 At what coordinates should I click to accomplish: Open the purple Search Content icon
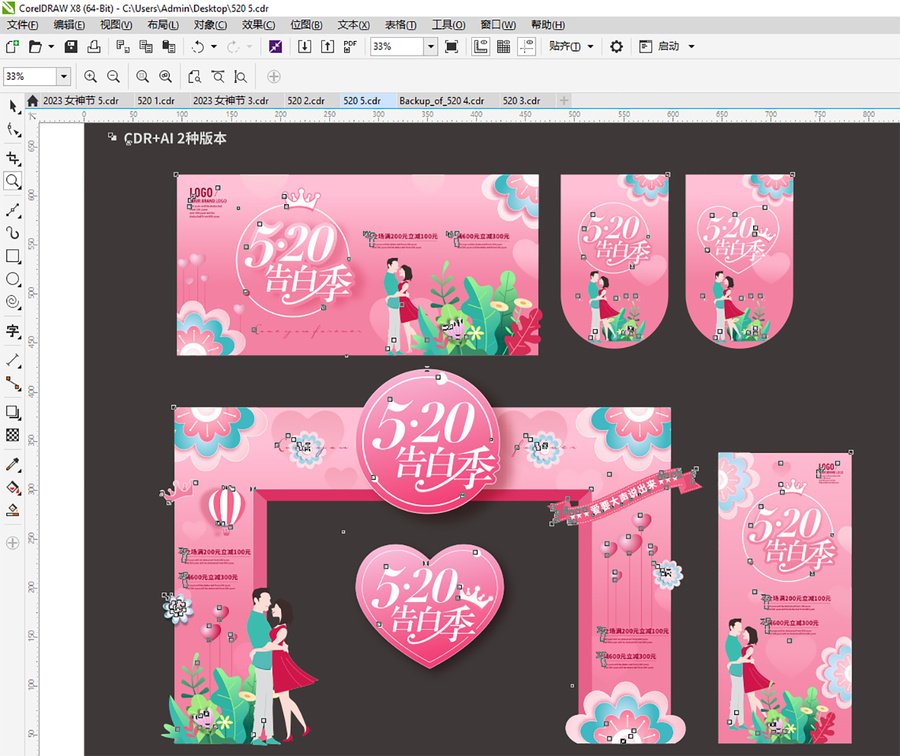click(x=276, y=46)
